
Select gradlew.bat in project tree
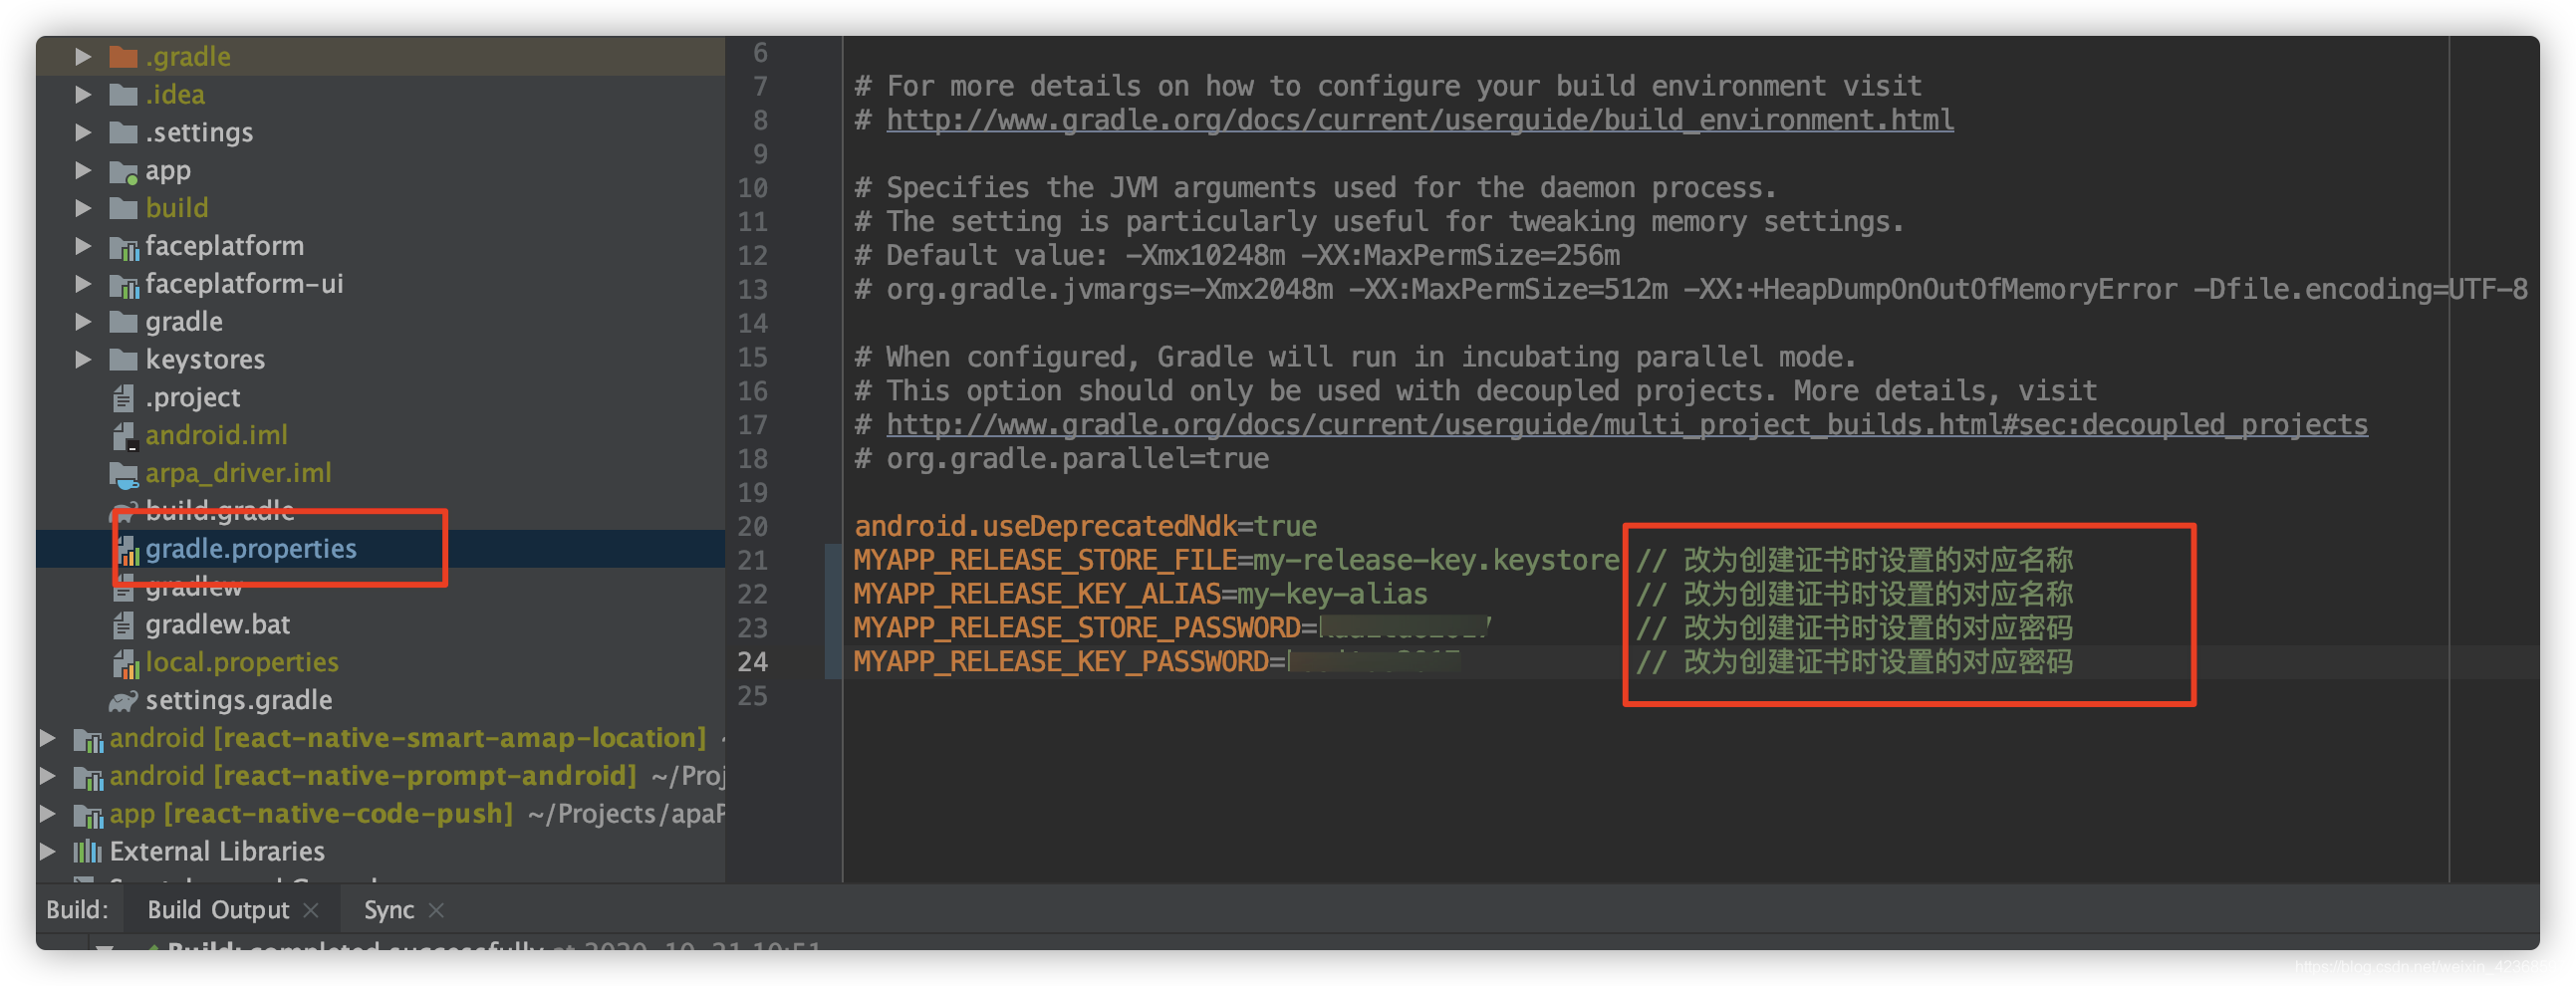[218, 625]
